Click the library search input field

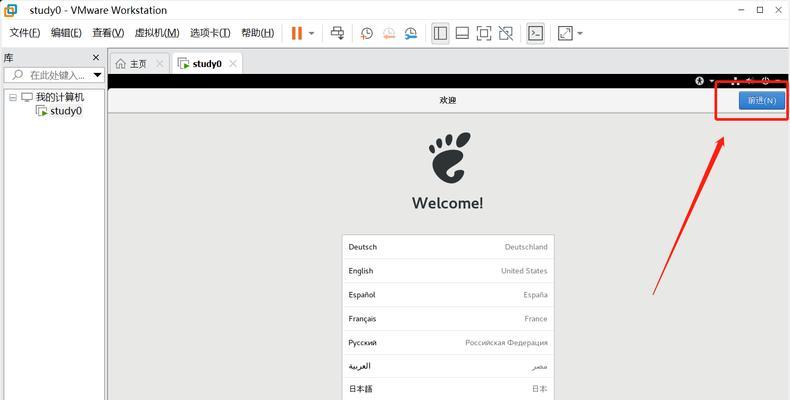pyautogui.click(x=54, y=76)
